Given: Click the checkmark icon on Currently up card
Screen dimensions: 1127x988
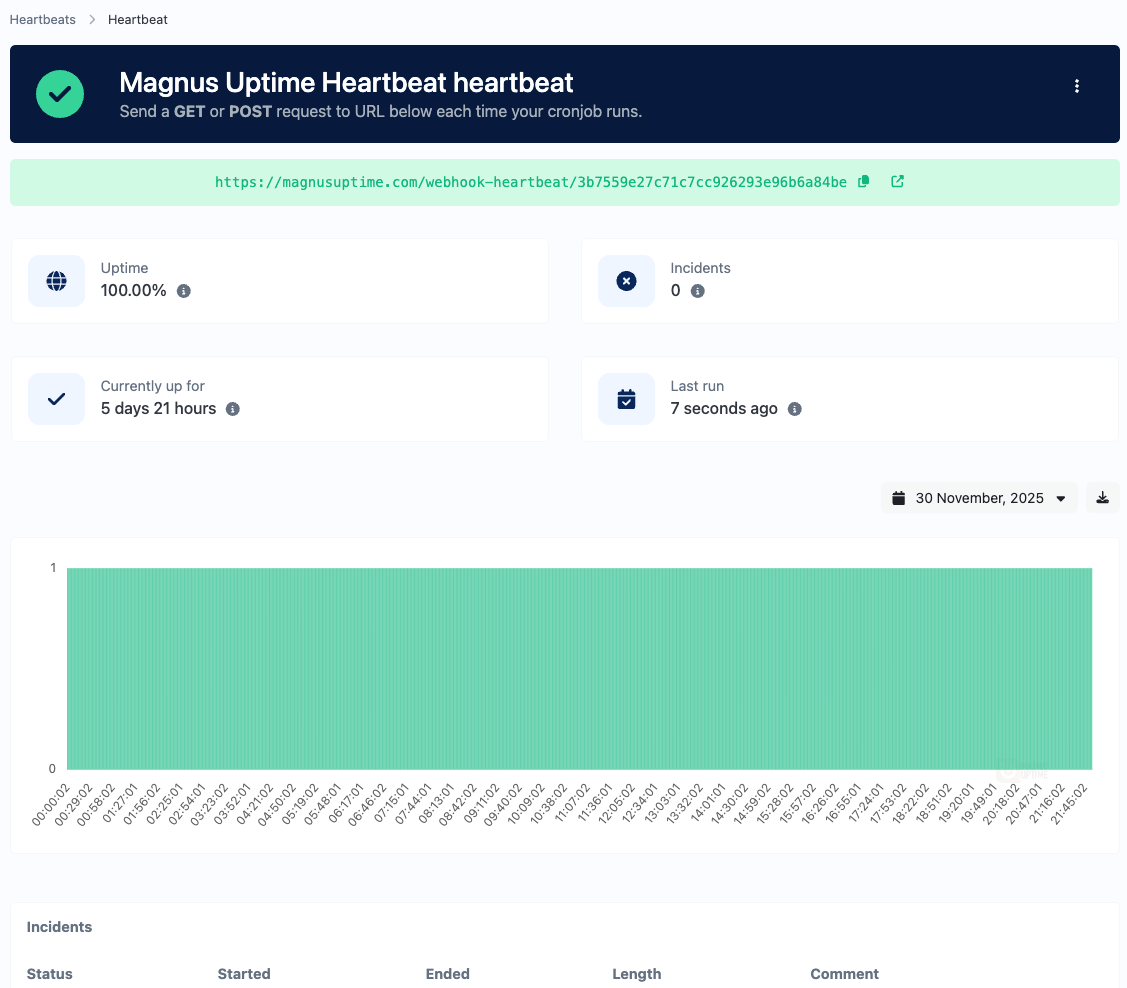Looking at the screenshot, I should [x=56, y=399].
